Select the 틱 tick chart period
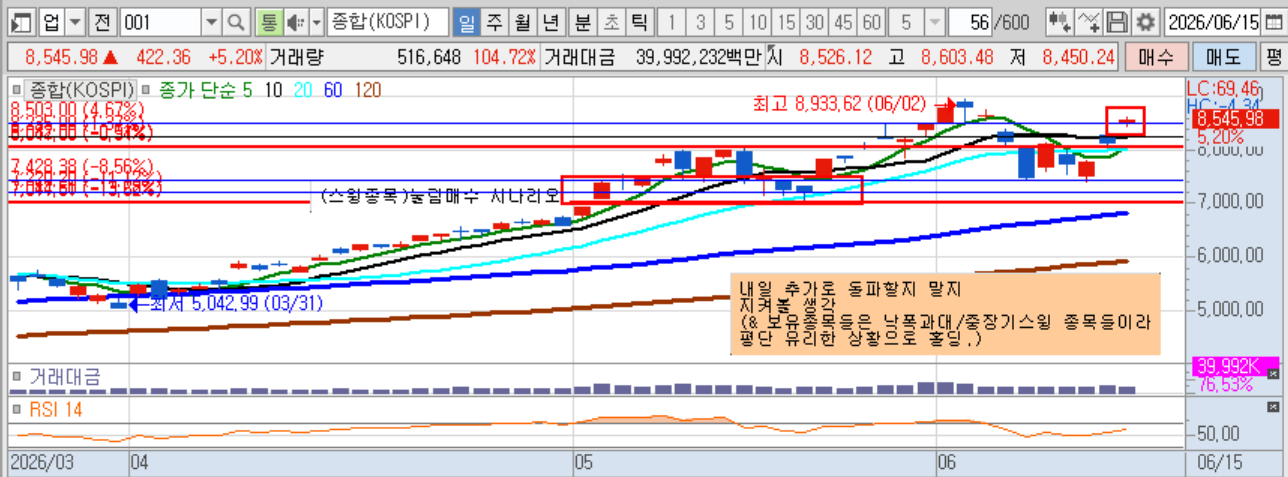 tap(639, 21)
